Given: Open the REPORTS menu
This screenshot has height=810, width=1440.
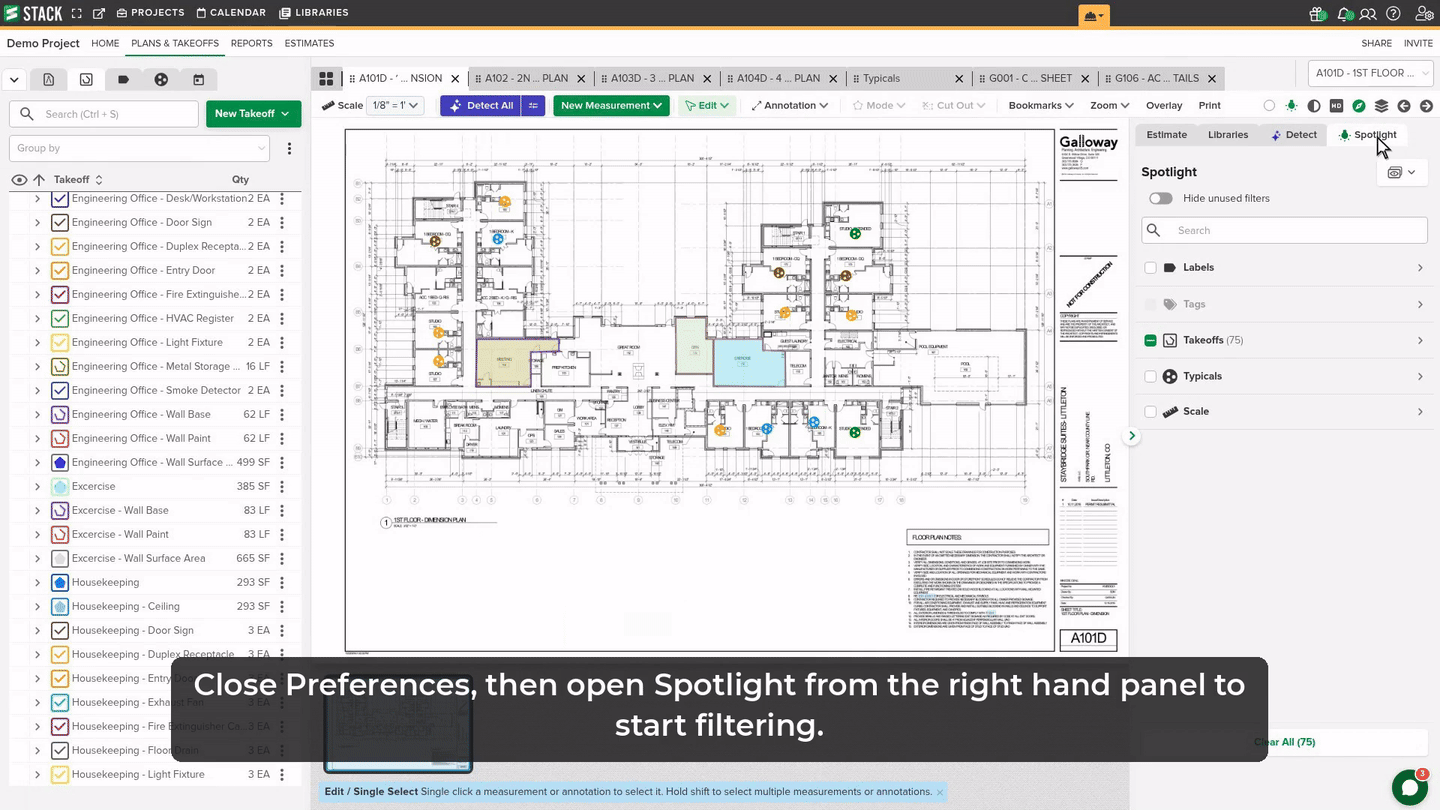Looking at the screenshot, I should [251, 43].
